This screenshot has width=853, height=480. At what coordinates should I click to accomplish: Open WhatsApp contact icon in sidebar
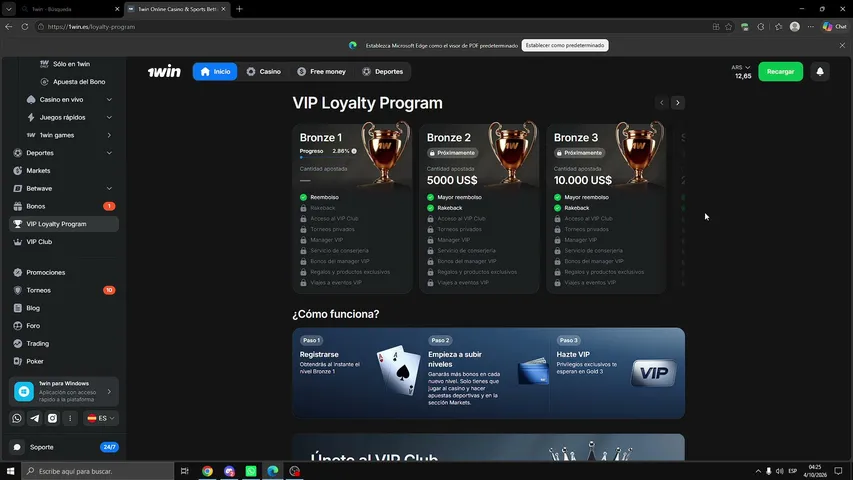click(x=17, y=418)
